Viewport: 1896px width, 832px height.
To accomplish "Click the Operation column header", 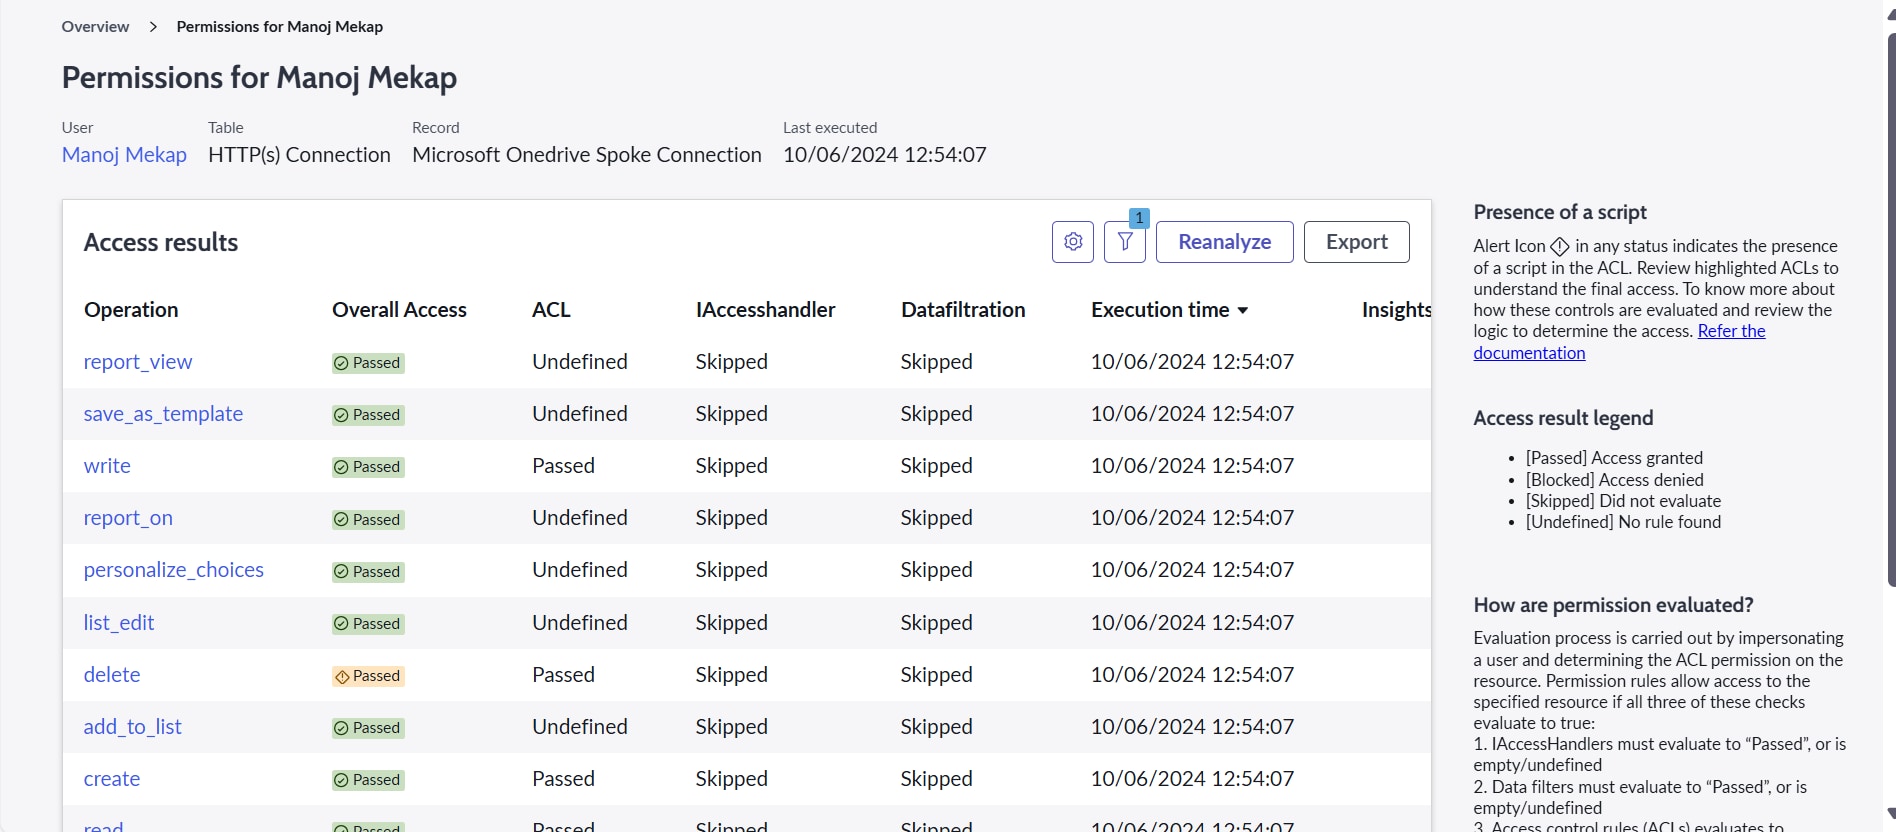I will click(131, 310).
